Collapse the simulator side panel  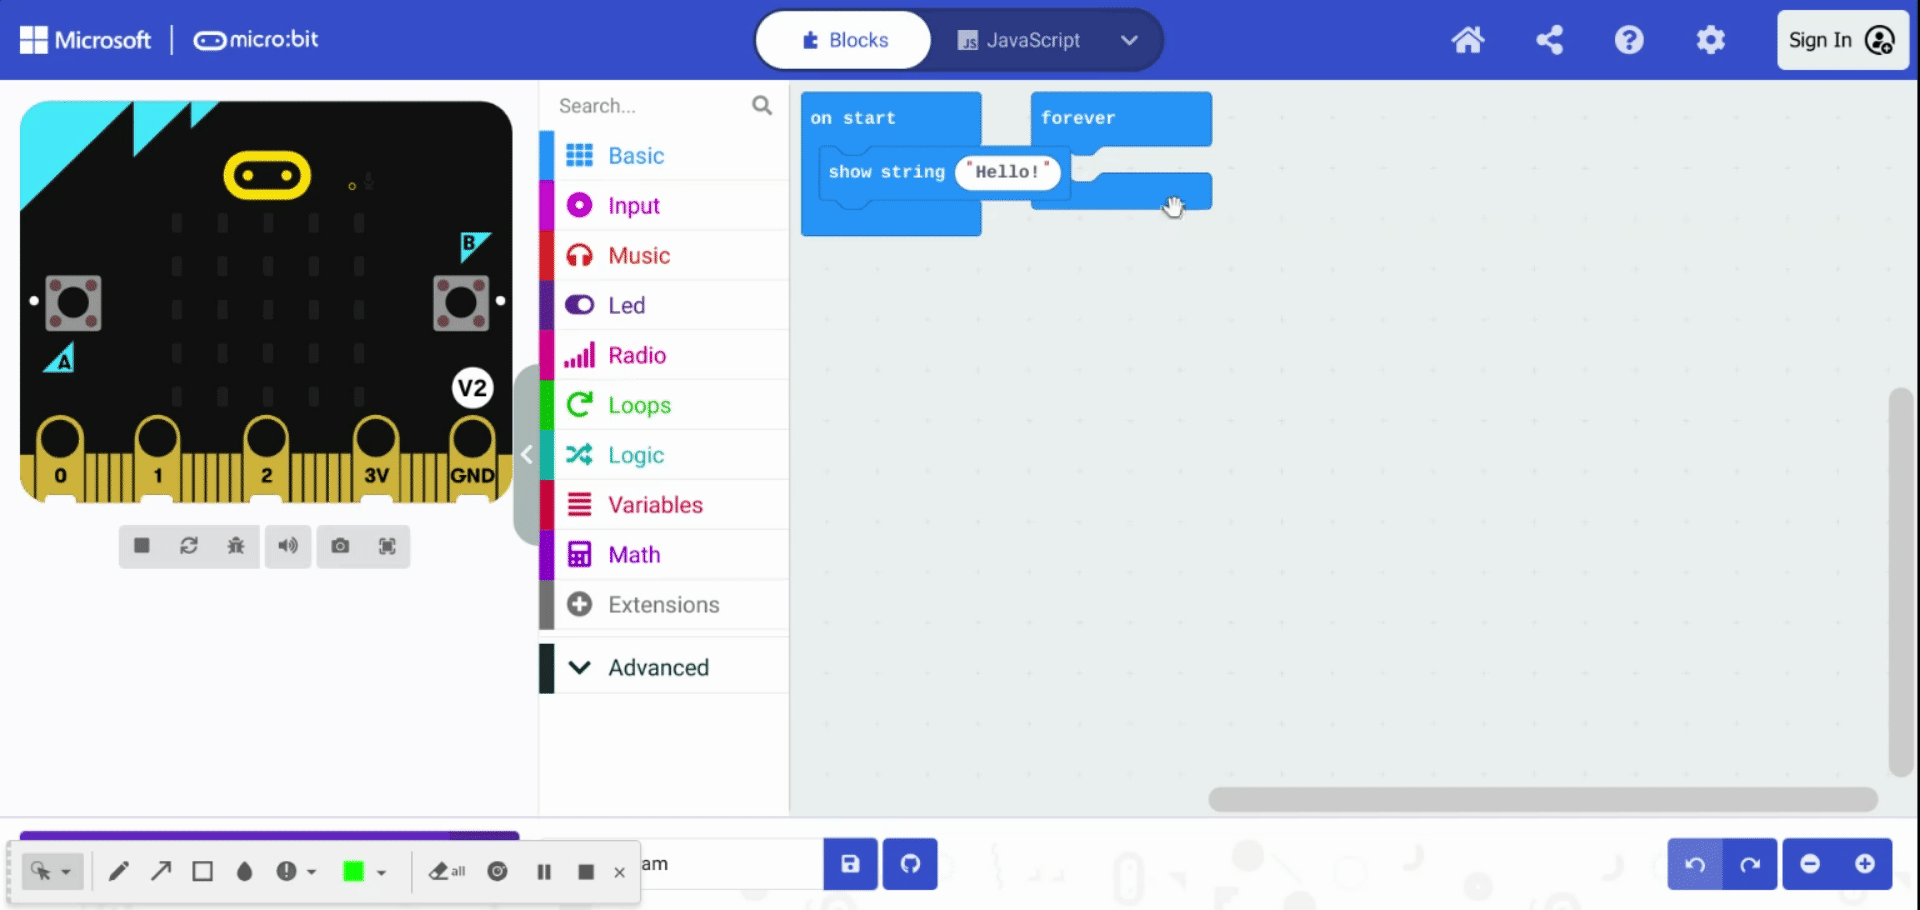(527, 454)
